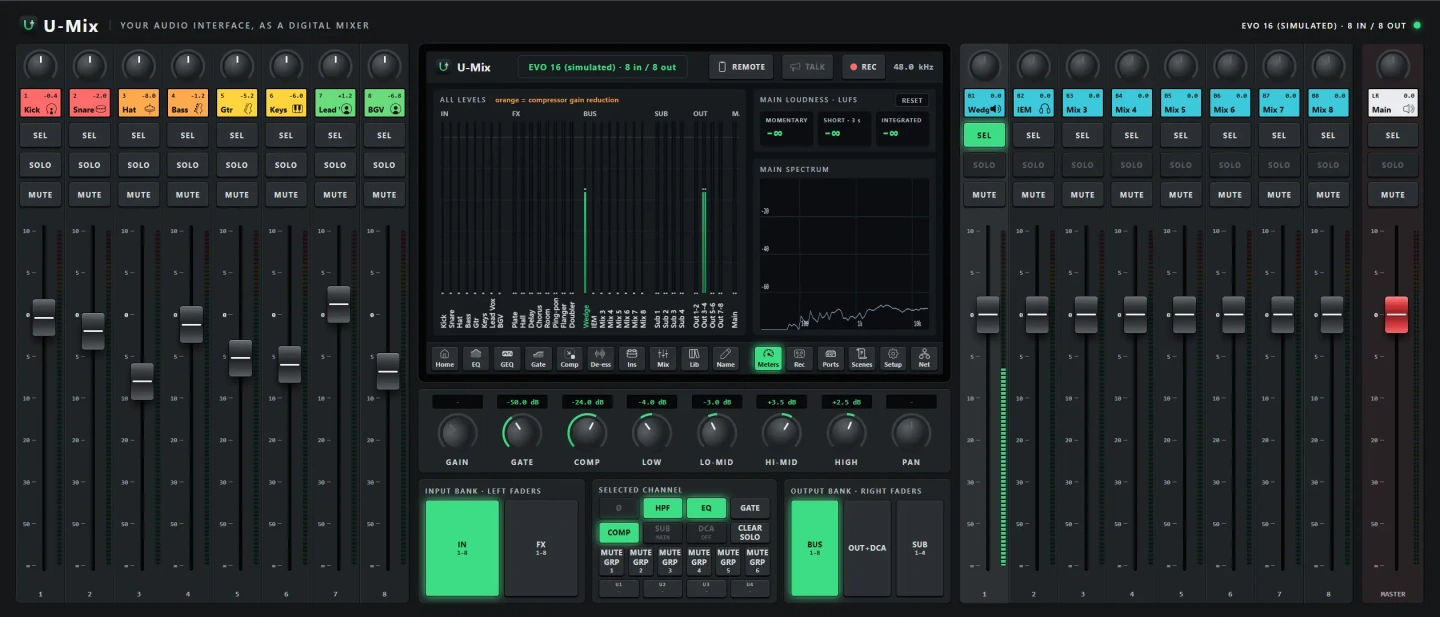Toggle Mute Group 4
The height and width of the screenshot is (617, 1440).
[x=699, y=560]
